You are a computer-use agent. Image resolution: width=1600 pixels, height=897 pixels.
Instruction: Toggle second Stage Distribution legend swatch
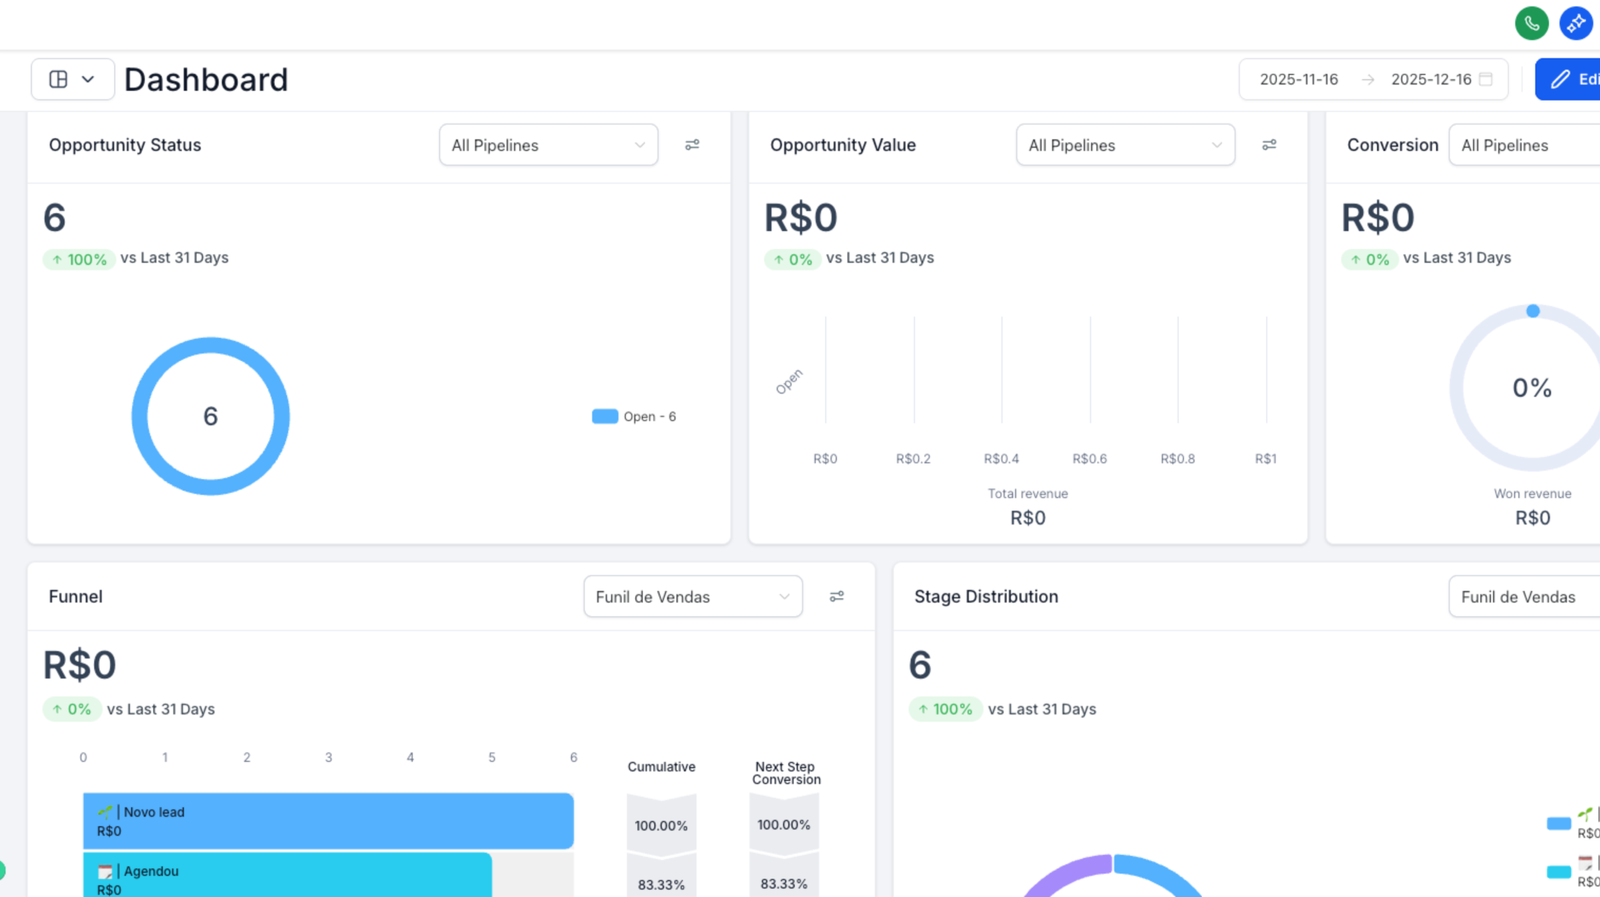click(1558, 872)
